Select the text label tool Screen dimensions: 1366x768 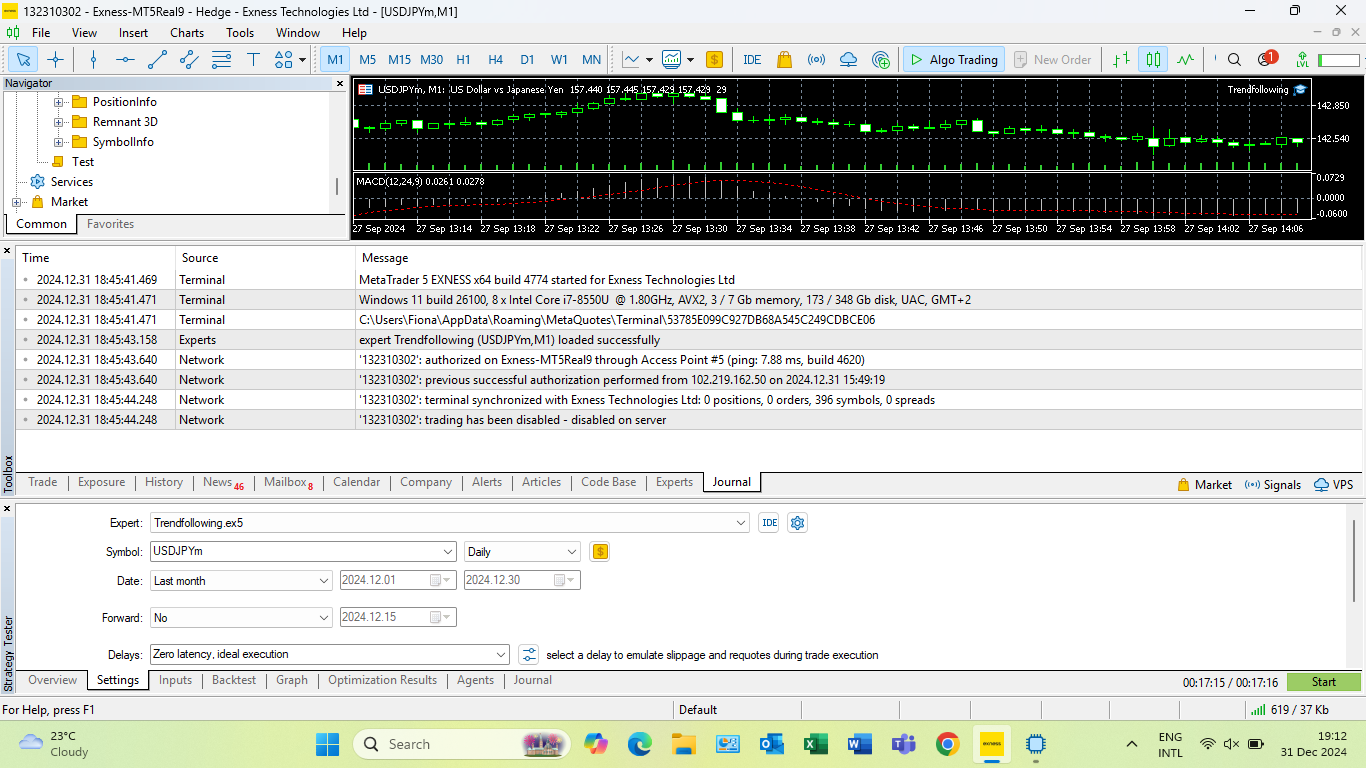click(253, 60)
